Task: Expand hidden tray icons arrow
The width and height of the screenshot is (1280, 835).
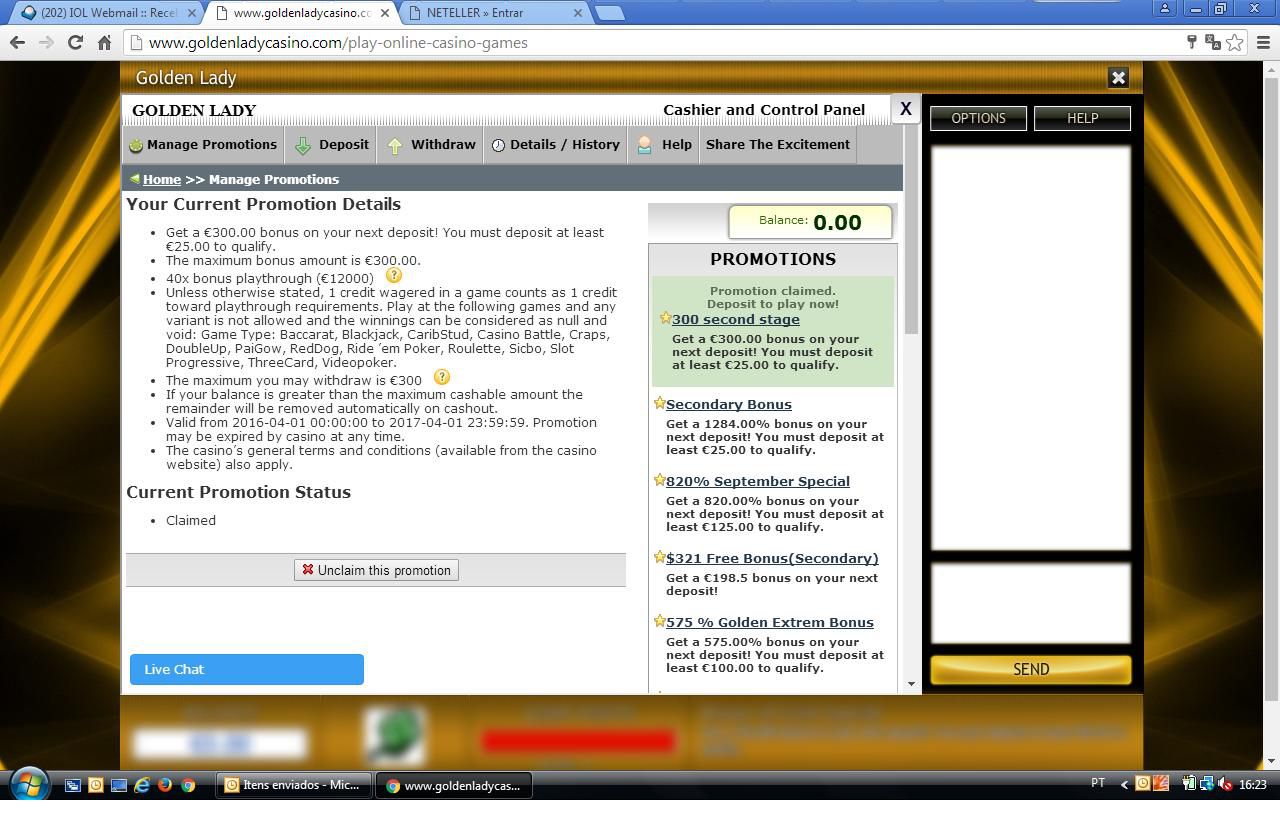Action: click(x=1124, y=784)
